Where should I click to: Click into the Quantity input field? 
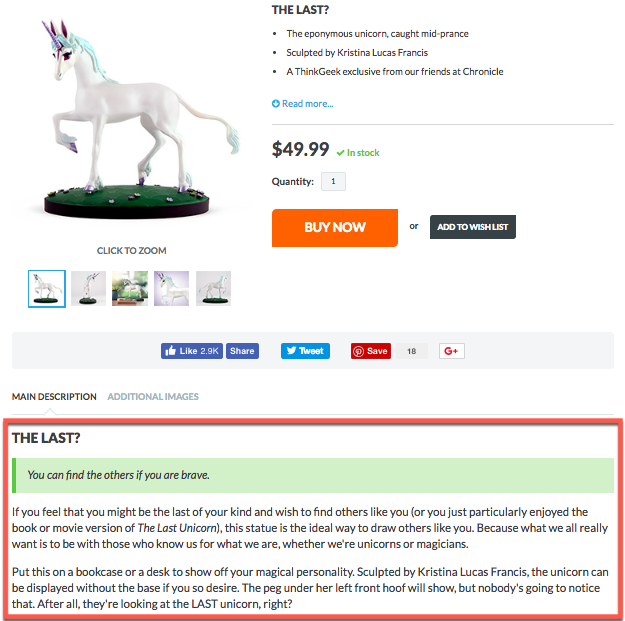[x=333, y=181]
